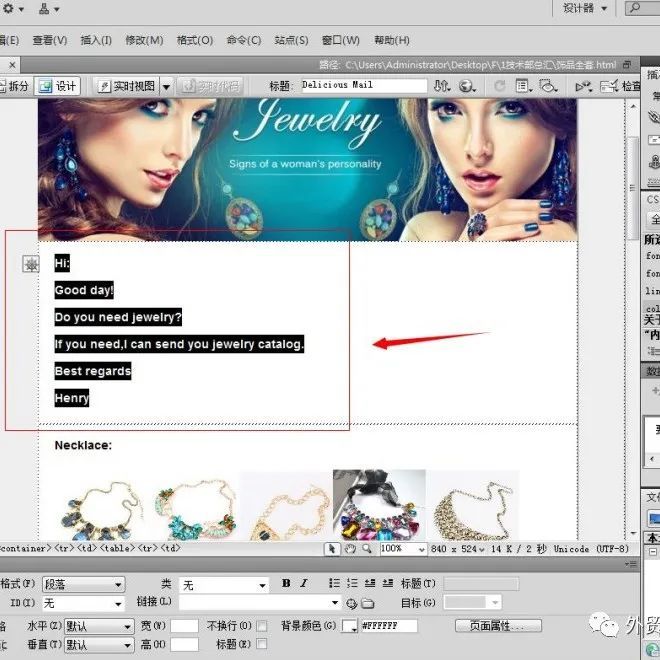Image resolution: width=660 pixels, height=660 pixels.
Task: Click the last <td> tag selector
Action: 170,548
